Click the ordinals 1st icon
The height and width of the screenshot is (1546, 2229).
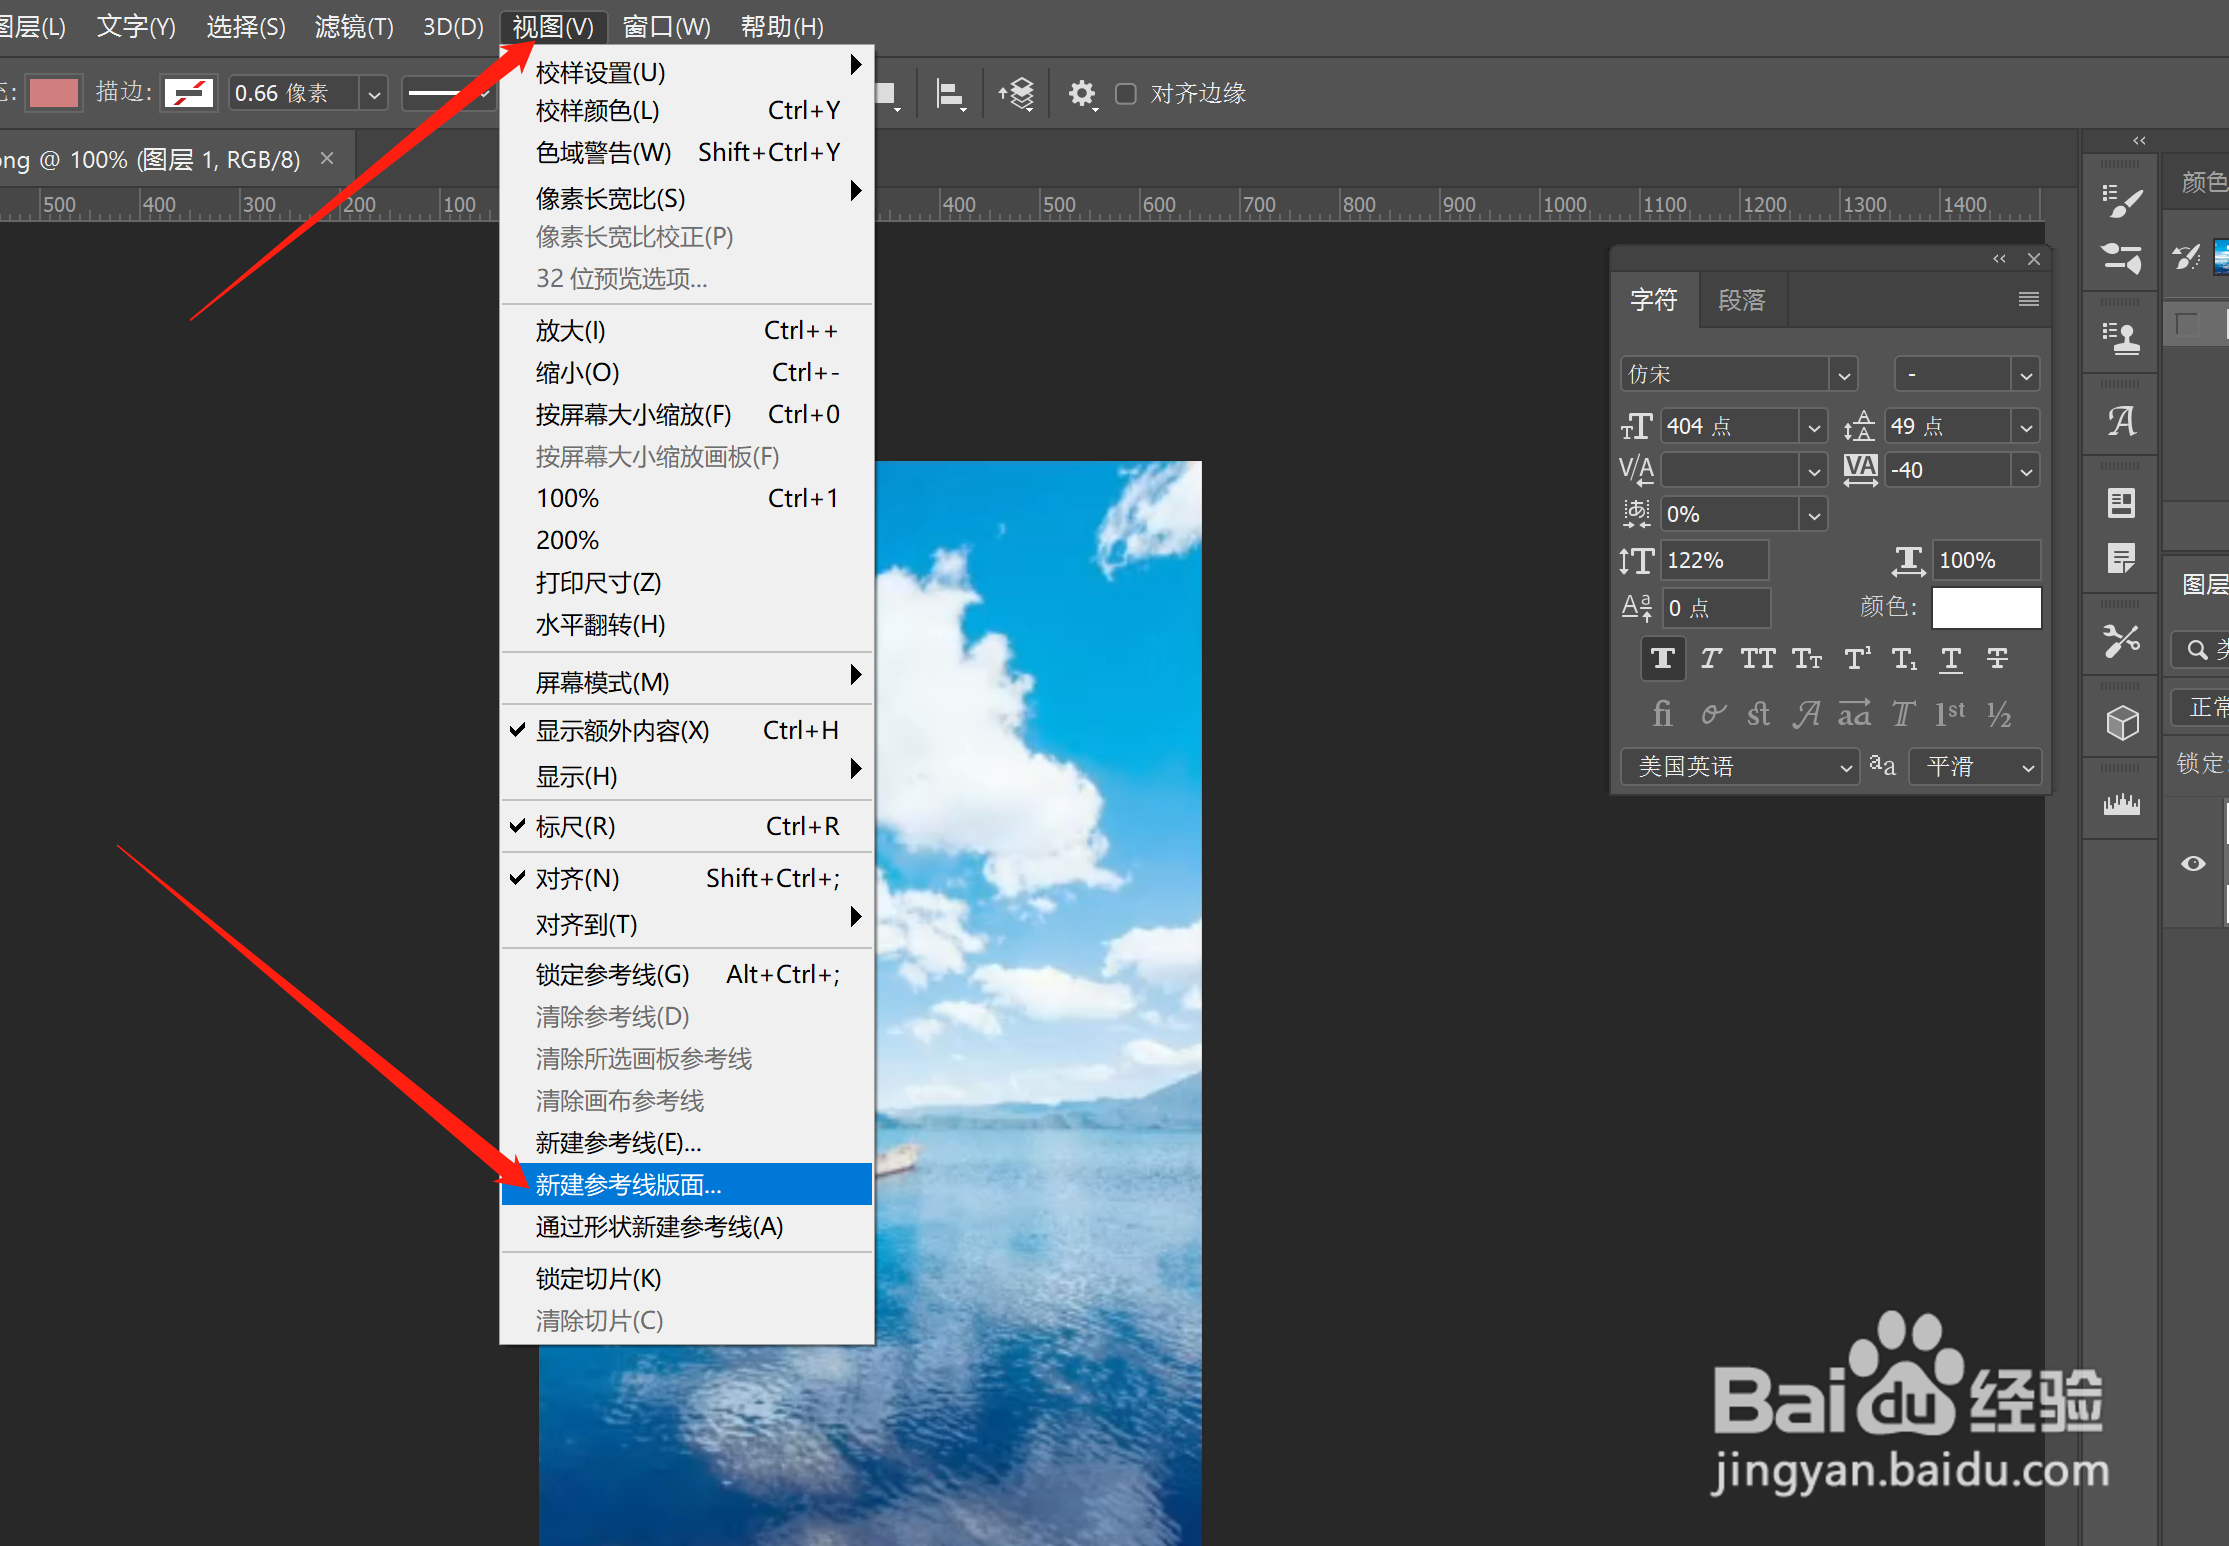tap(1950, 713)
